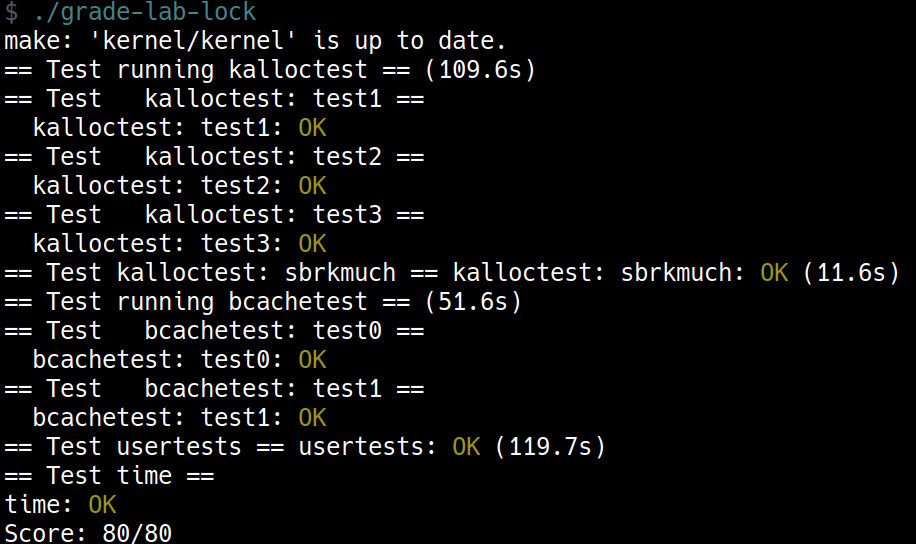This screenshot has width=916, height=544.
Task: Click the '== Test time ==' header line
Action: point(109,476)
